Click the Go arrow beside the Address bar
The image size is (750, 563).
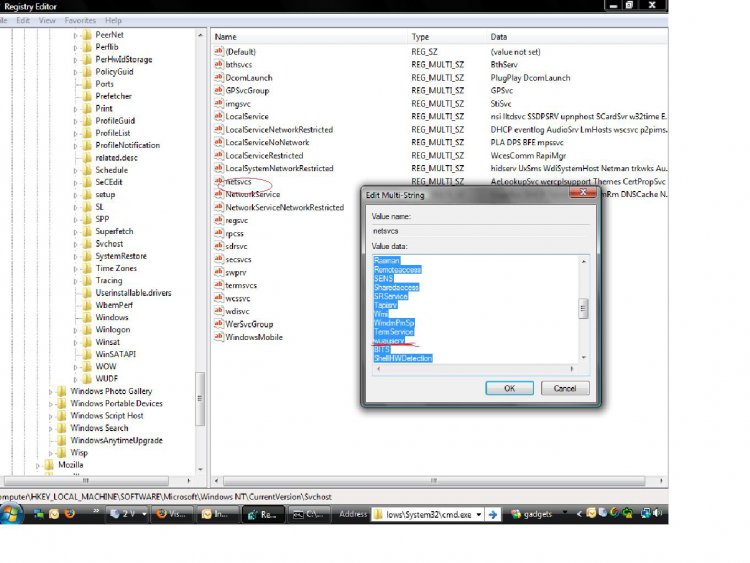click(x=492, y=515)
